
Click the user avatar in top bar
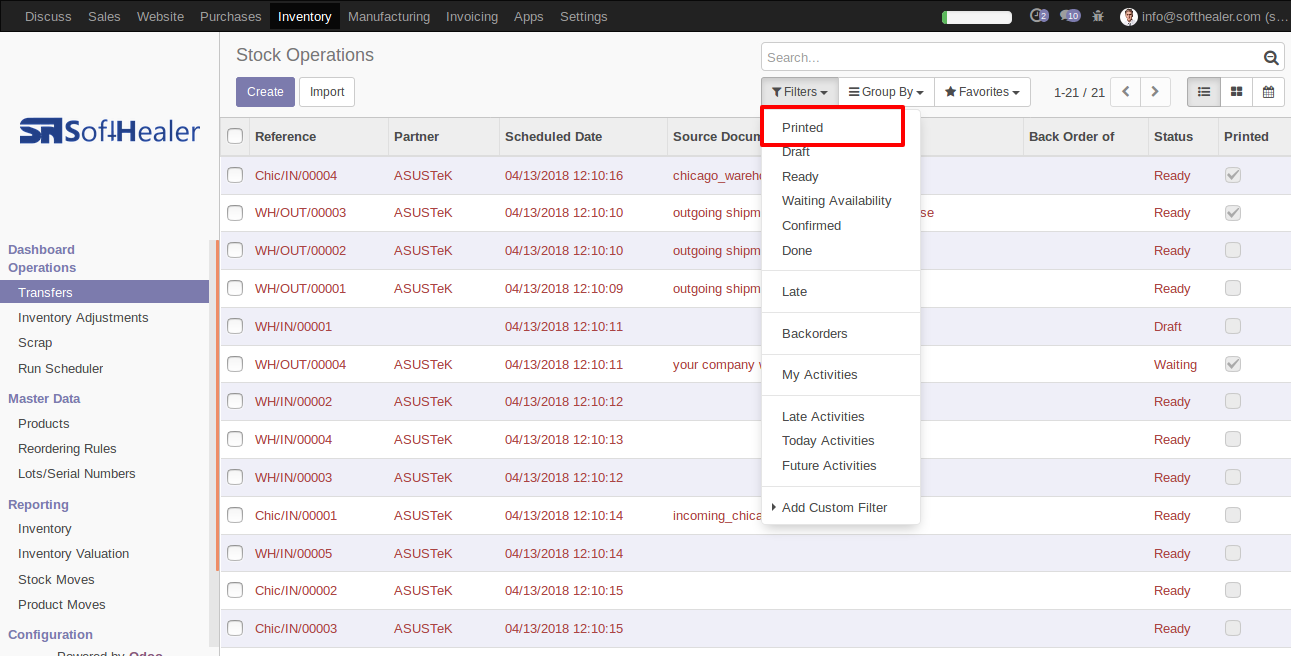[x=1129, y=16]
